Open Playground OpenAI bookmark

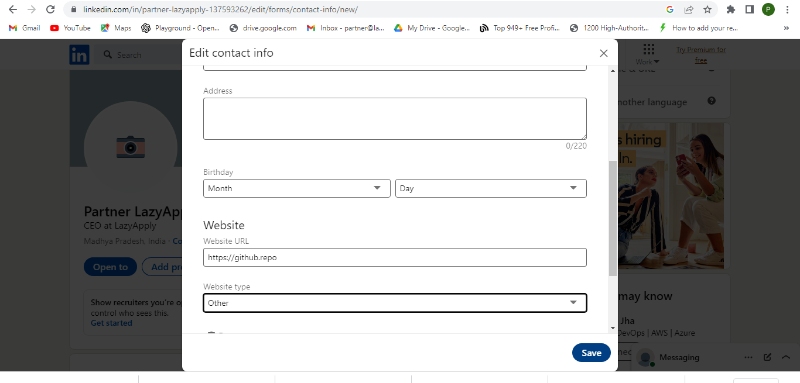181,28
